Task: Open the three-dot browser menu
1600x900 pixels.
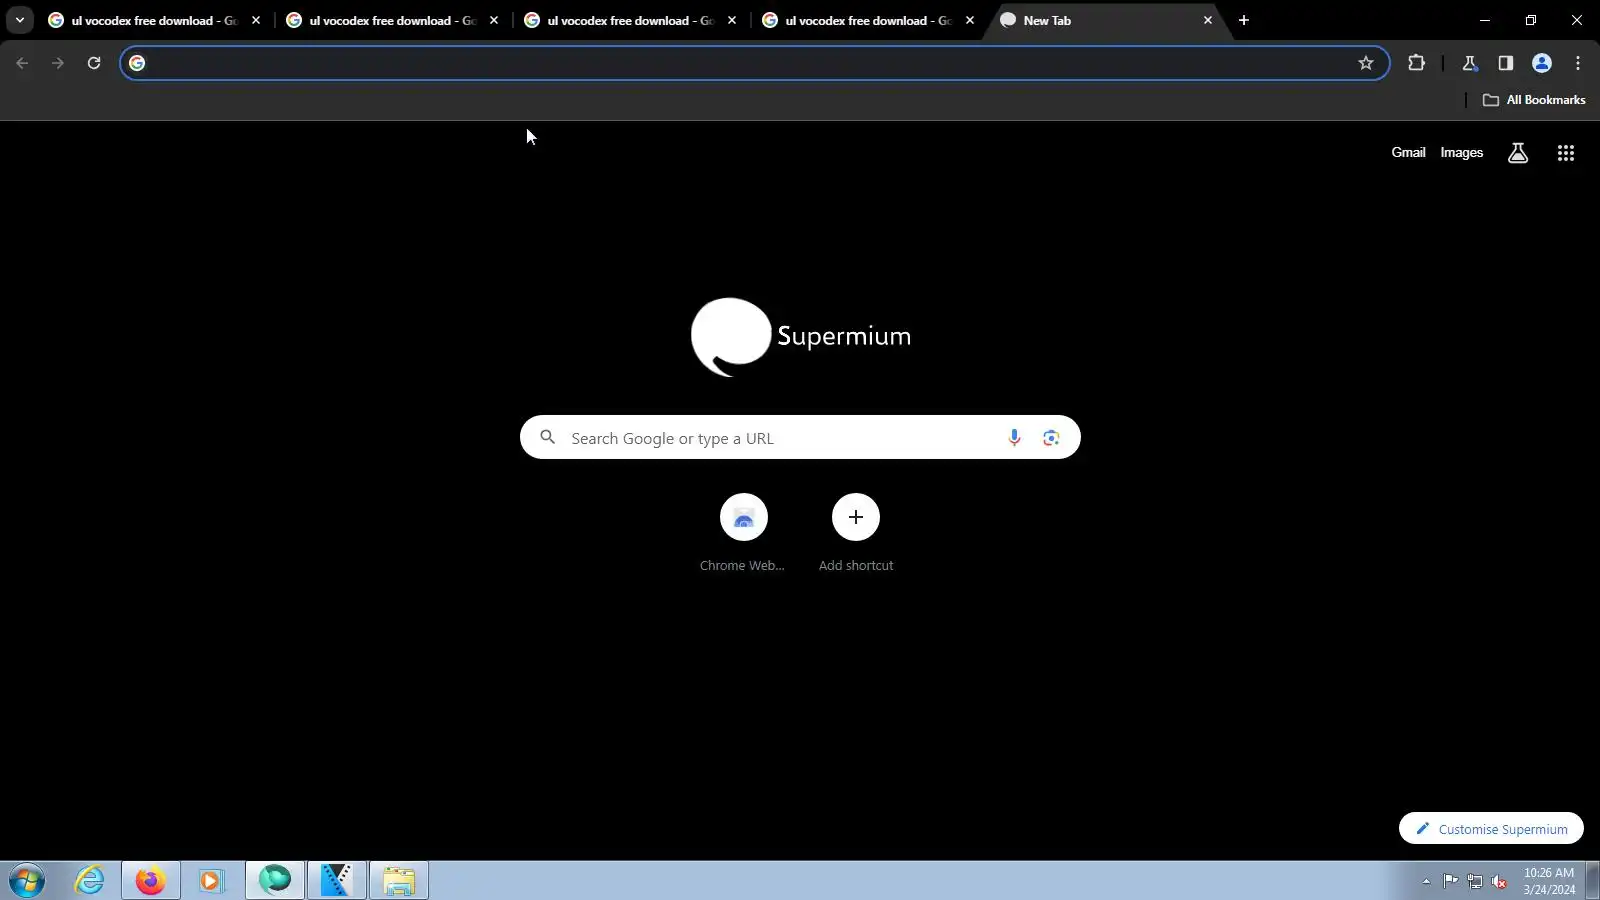Action: coord(1578,63)
